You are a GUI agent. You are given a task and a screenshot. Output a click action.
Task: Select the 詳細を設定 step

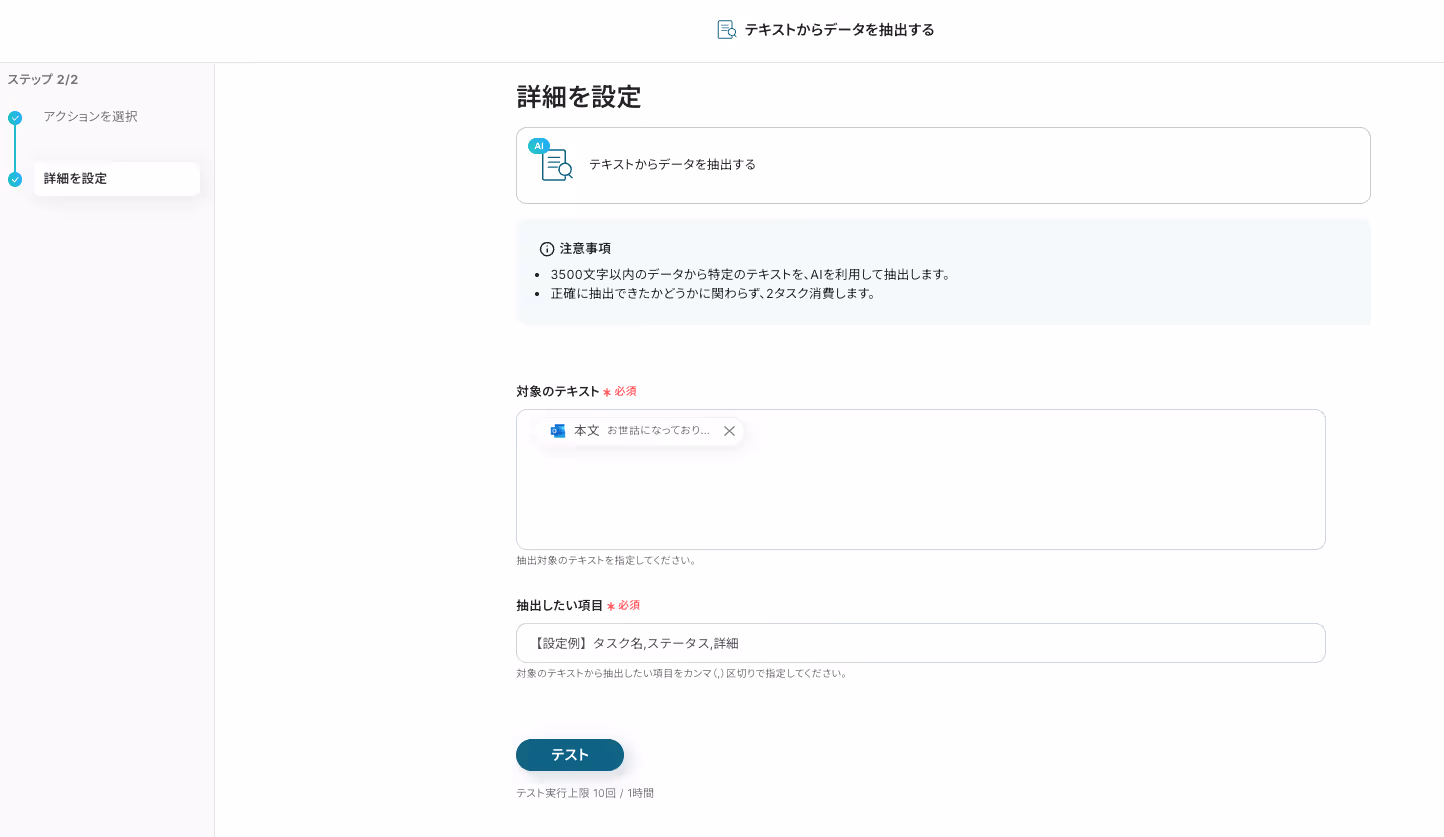pos(117,179)
